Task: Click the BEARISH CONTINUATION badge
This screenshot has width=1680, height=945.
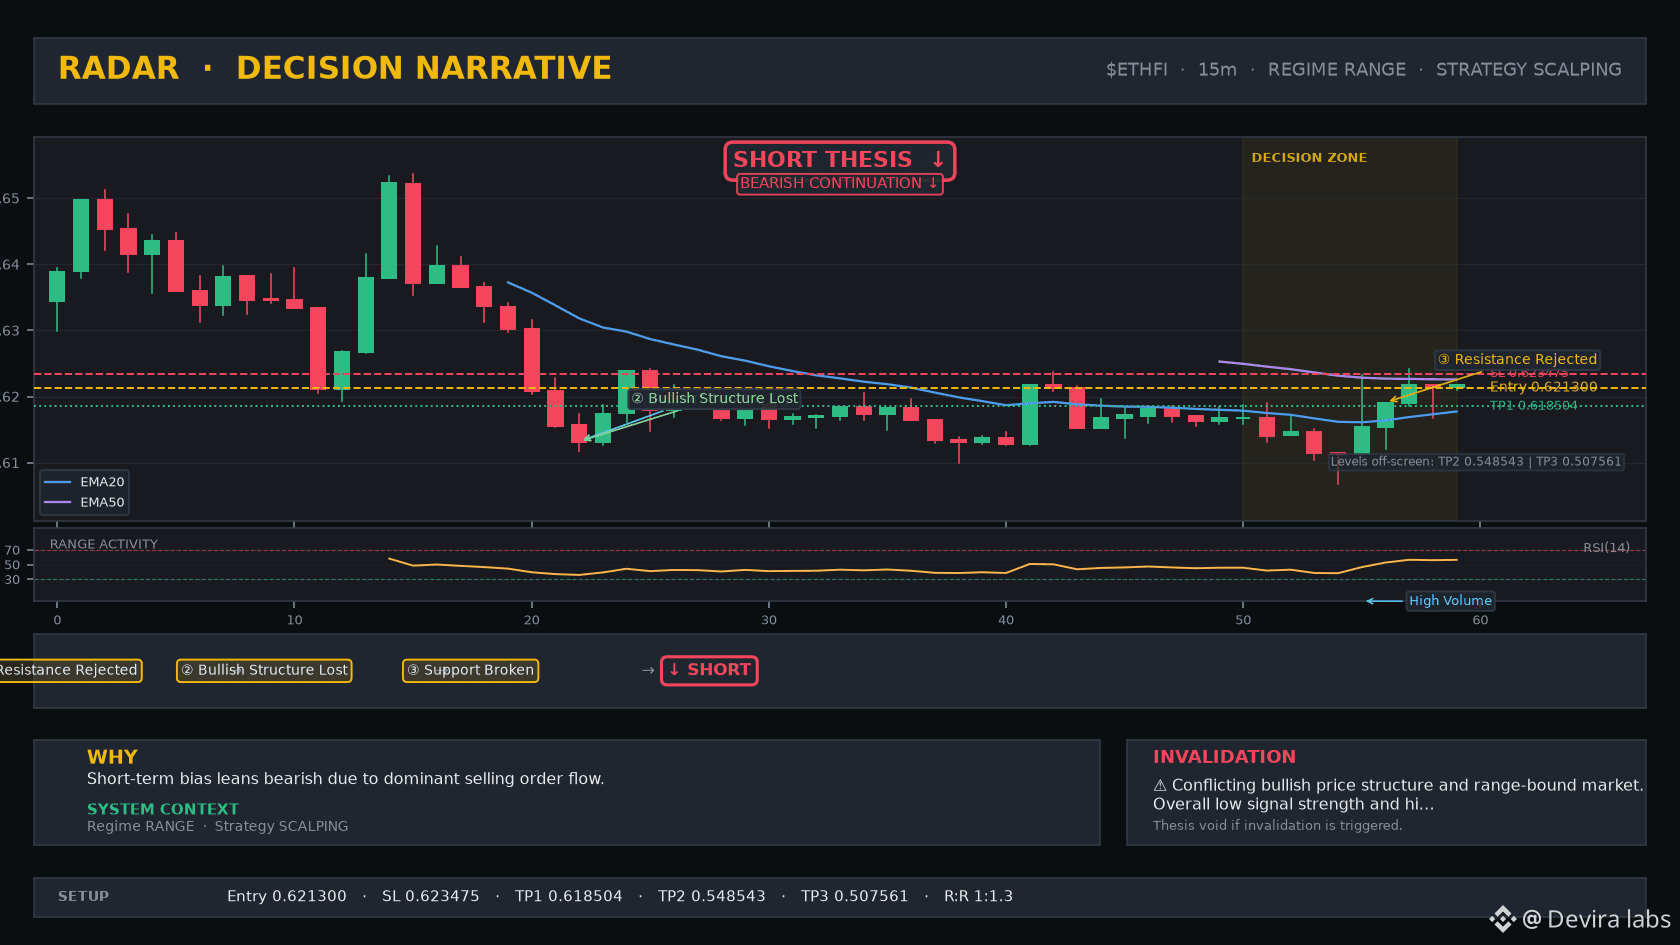Action: pyautogui.click(x=840, y=183)
